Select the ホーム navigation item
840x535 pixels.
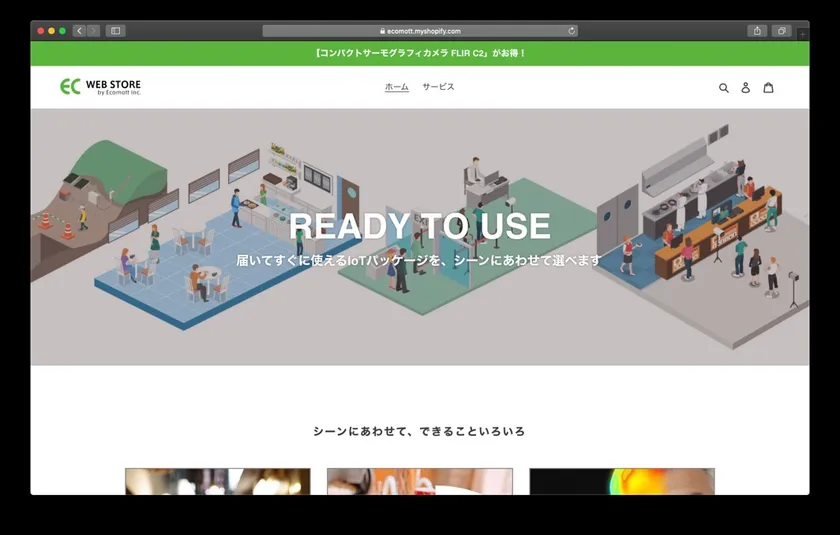[x=397, y=87]
